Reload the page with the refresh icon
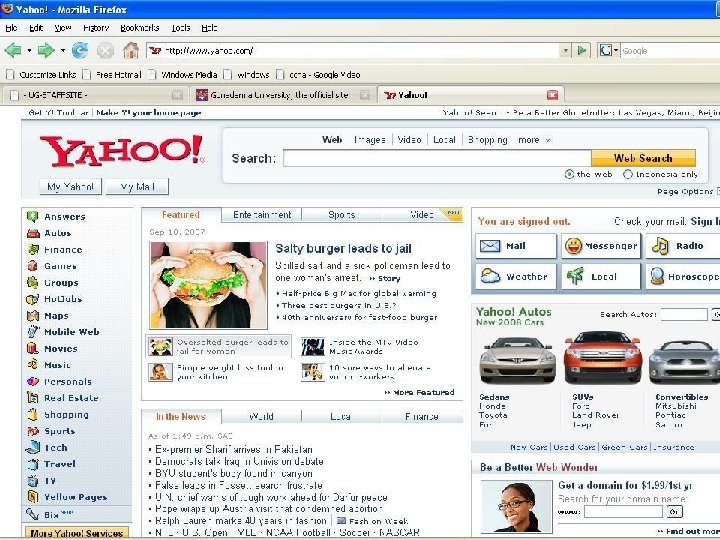The image size is (720, 540). [x=80, y=50]
